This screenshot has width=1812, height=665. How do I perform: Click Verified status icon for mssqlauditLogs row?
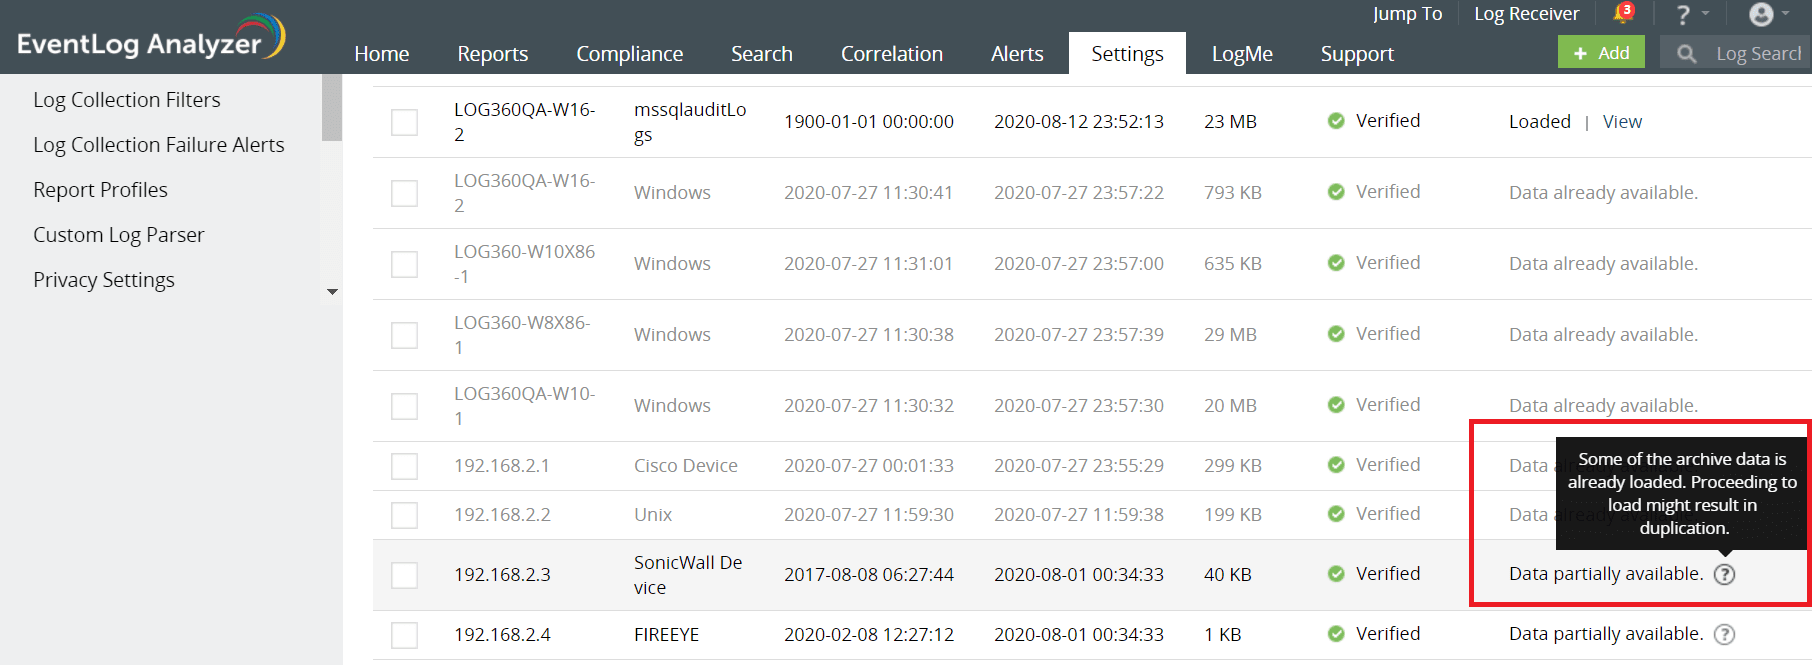pos(1336,121)
